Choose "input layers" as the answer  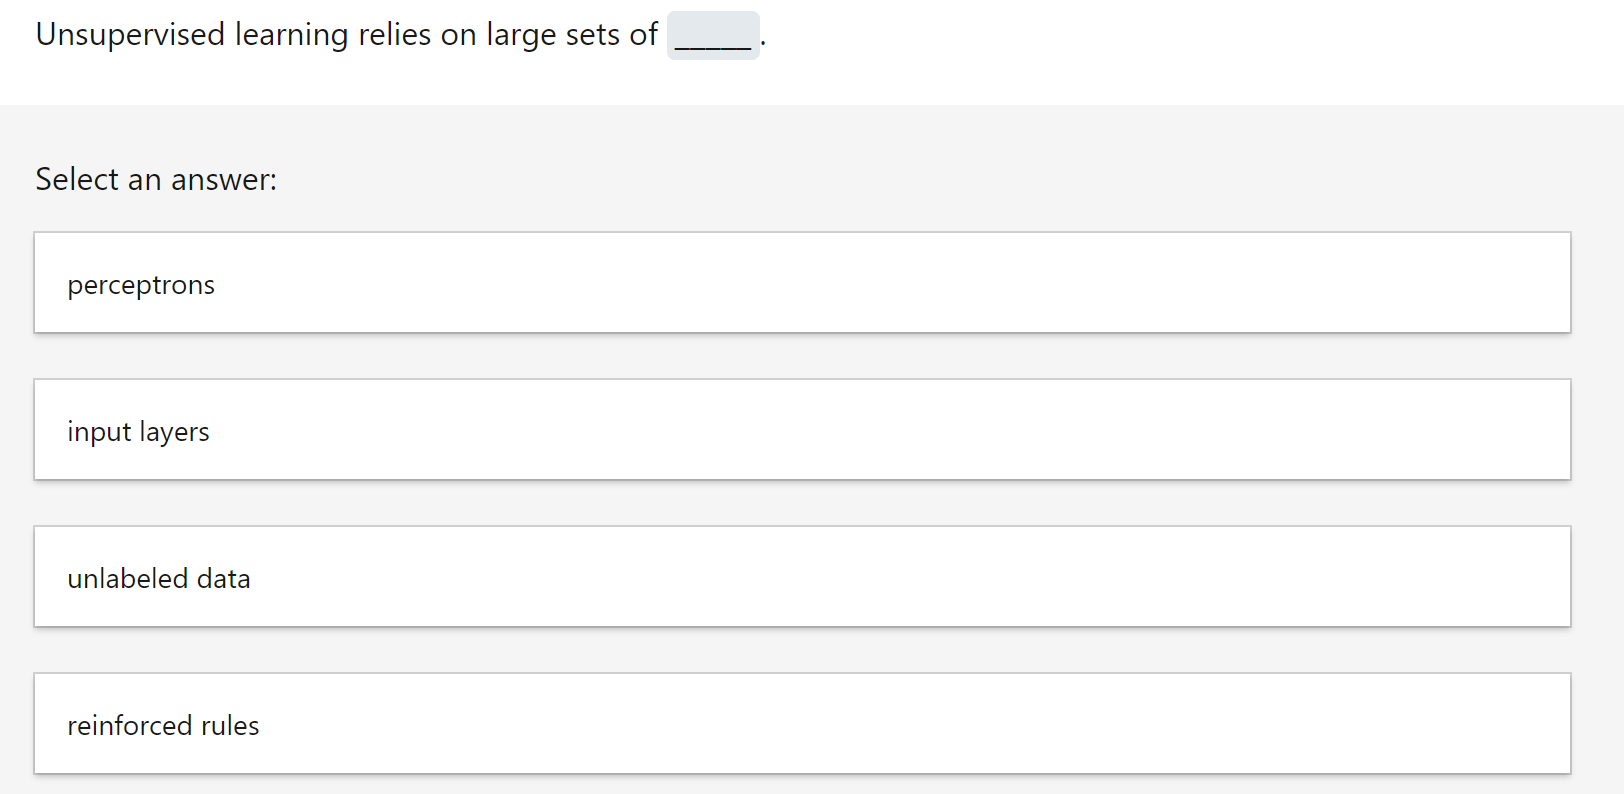(802, 430)
